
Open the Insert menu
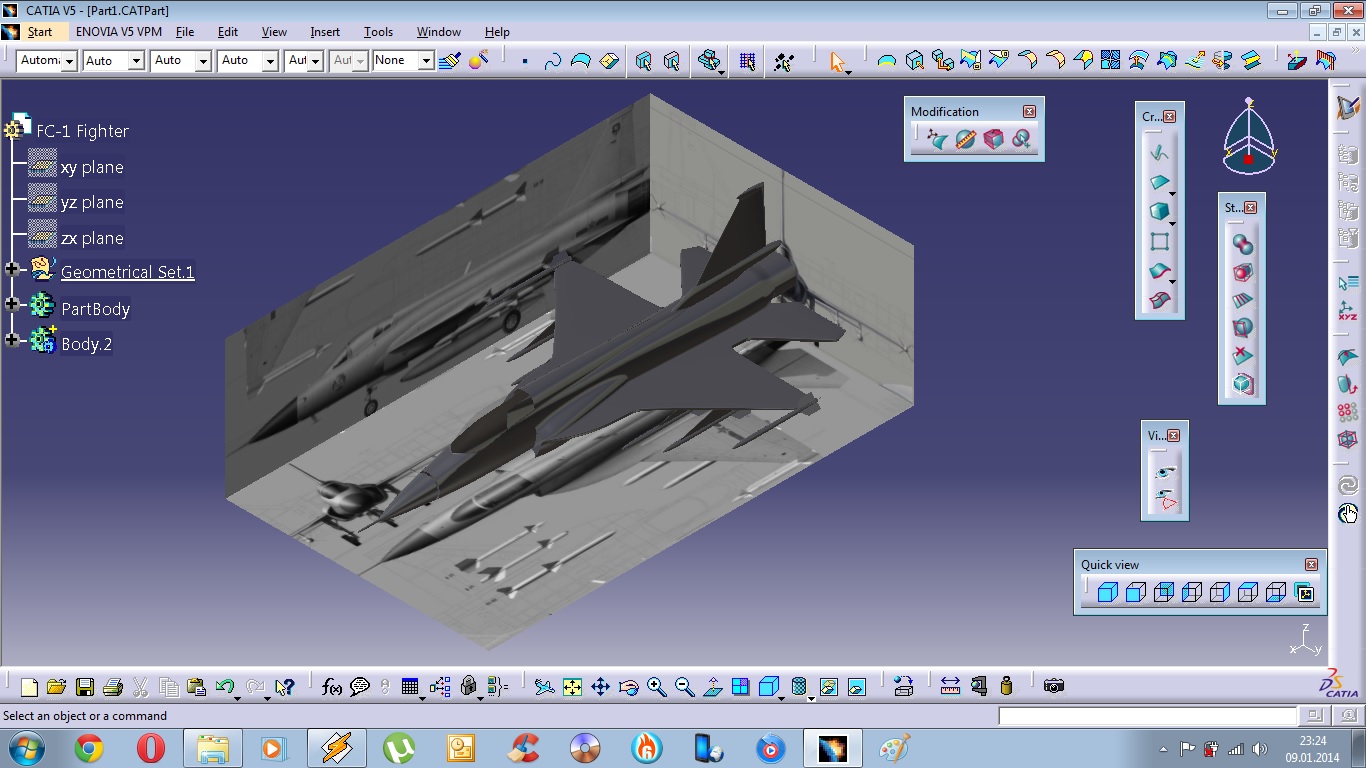[x=325, y=32]
